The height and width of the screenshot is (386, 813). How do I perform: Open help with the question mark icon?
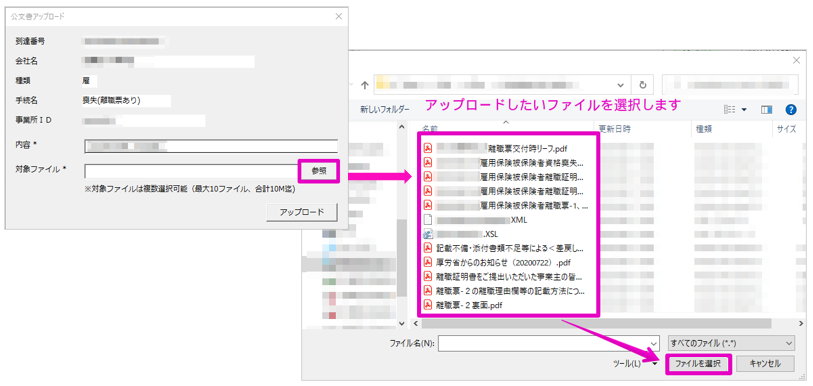(791, 109)
